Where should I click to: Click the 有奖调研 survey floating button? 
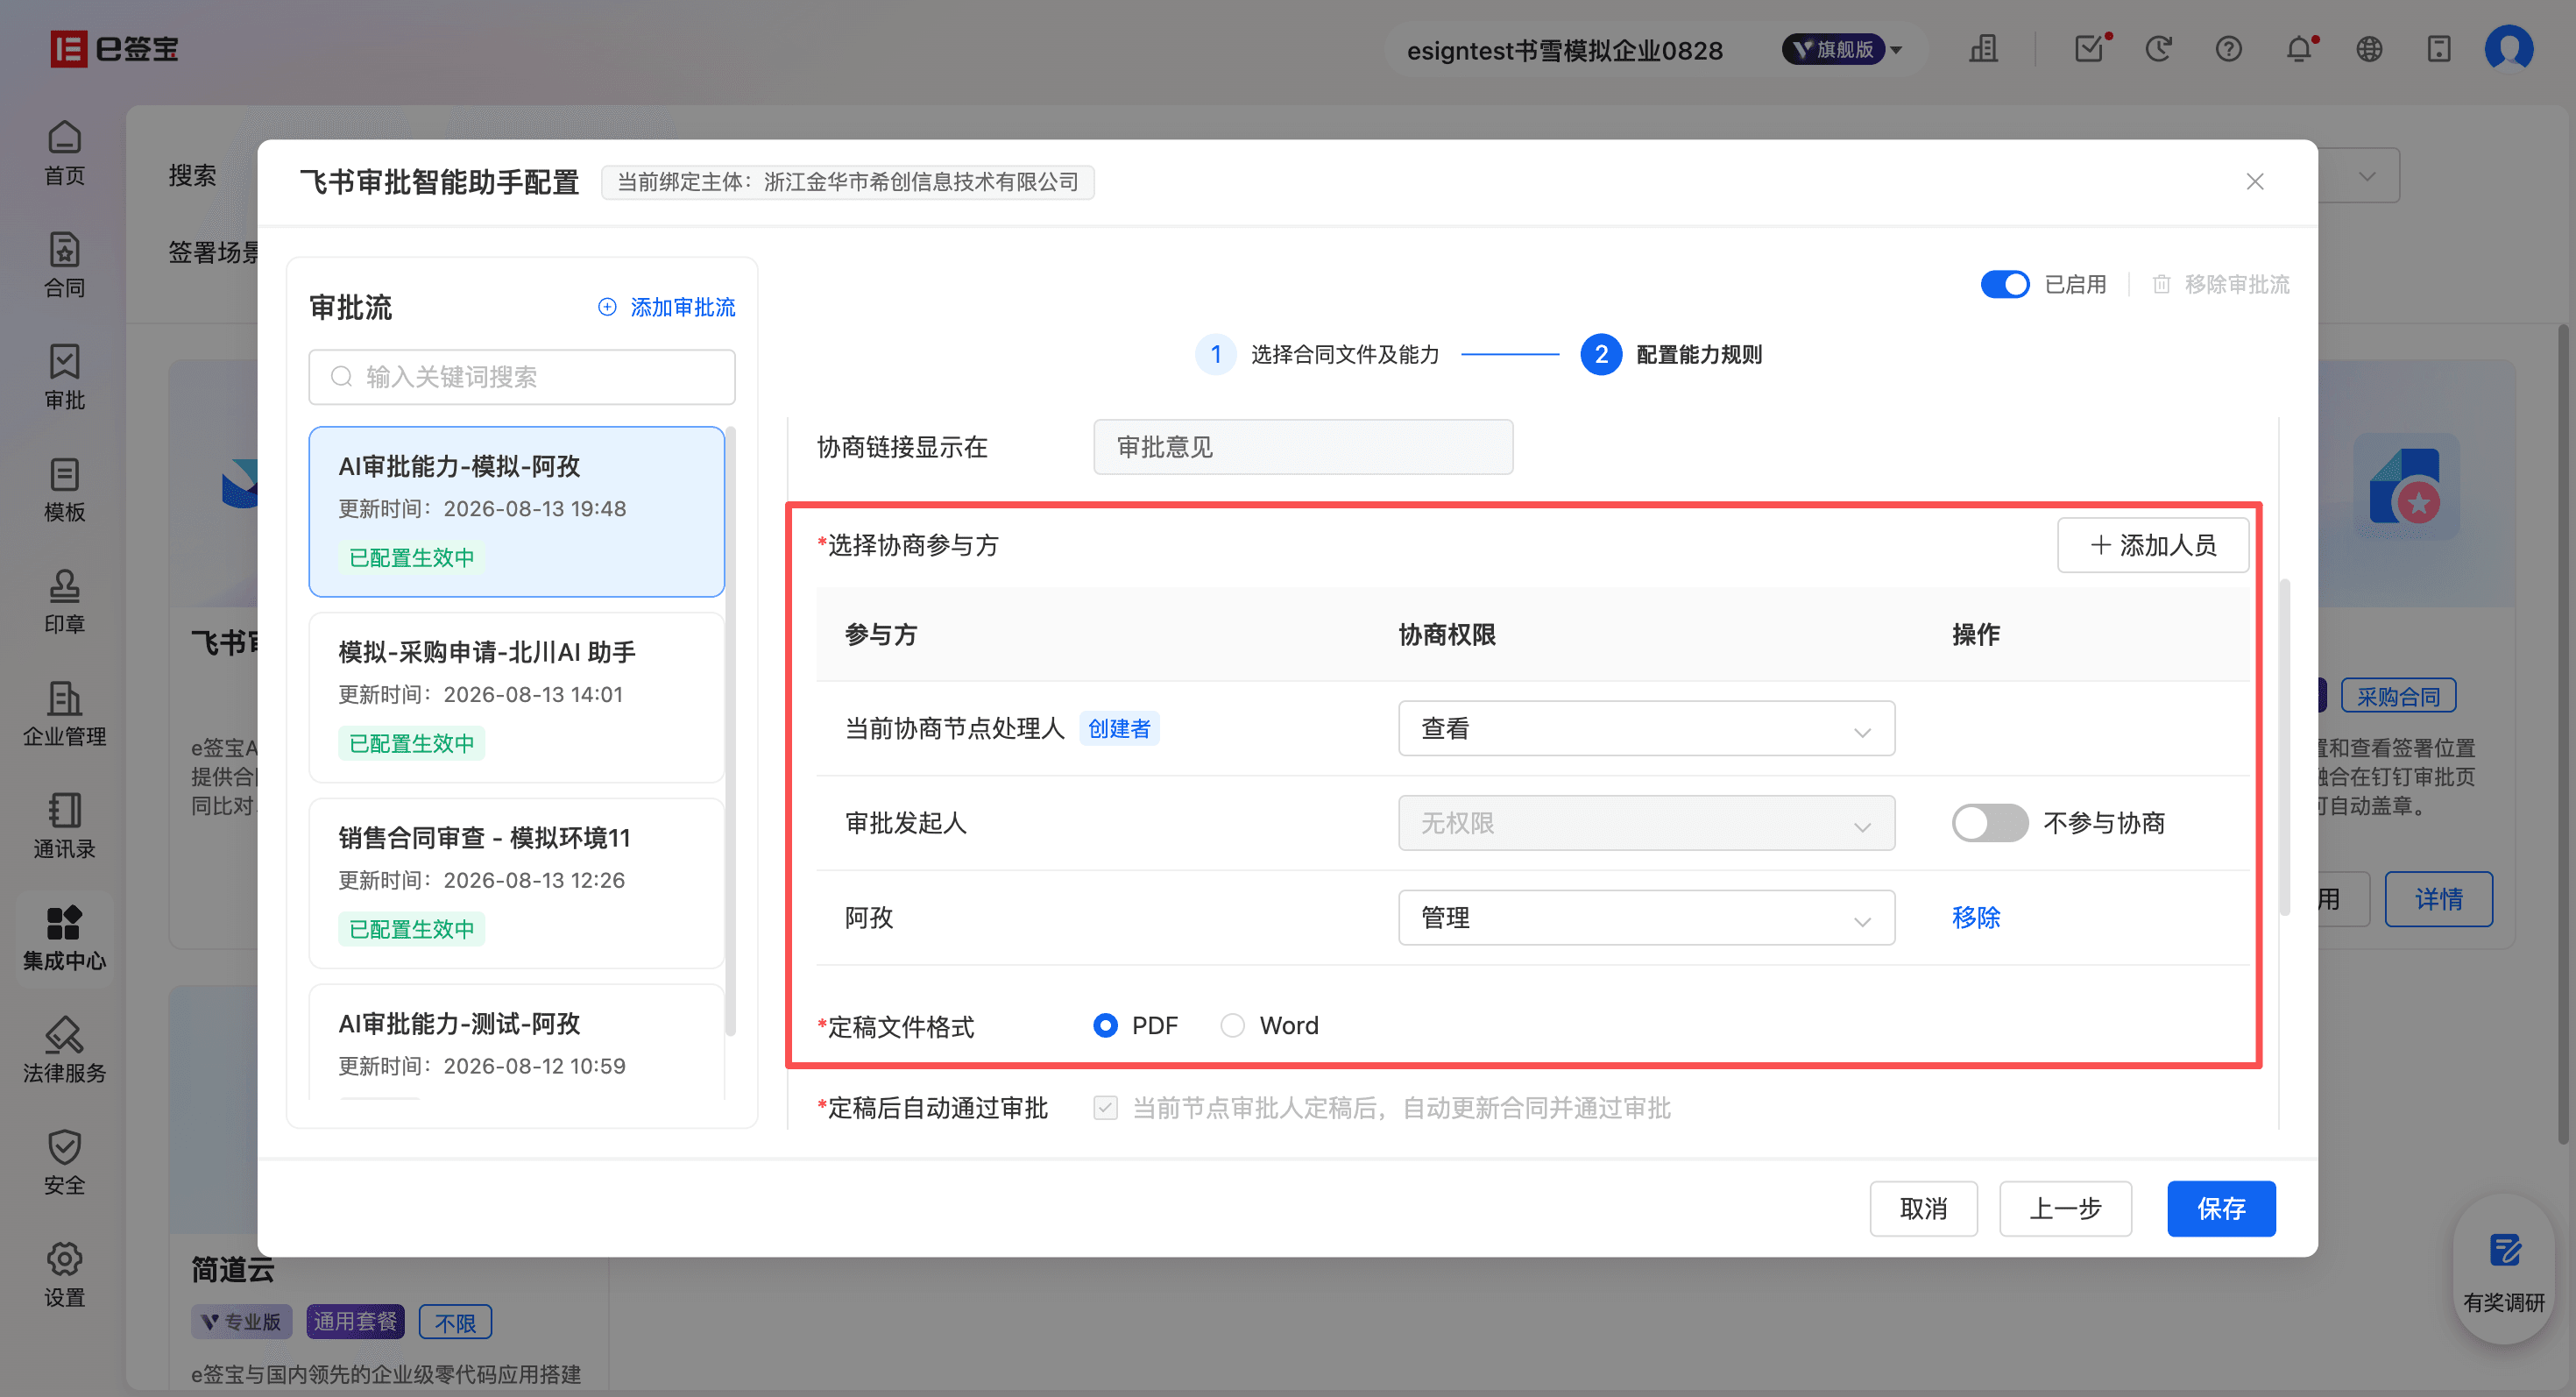click(x=2503, y=1270)
